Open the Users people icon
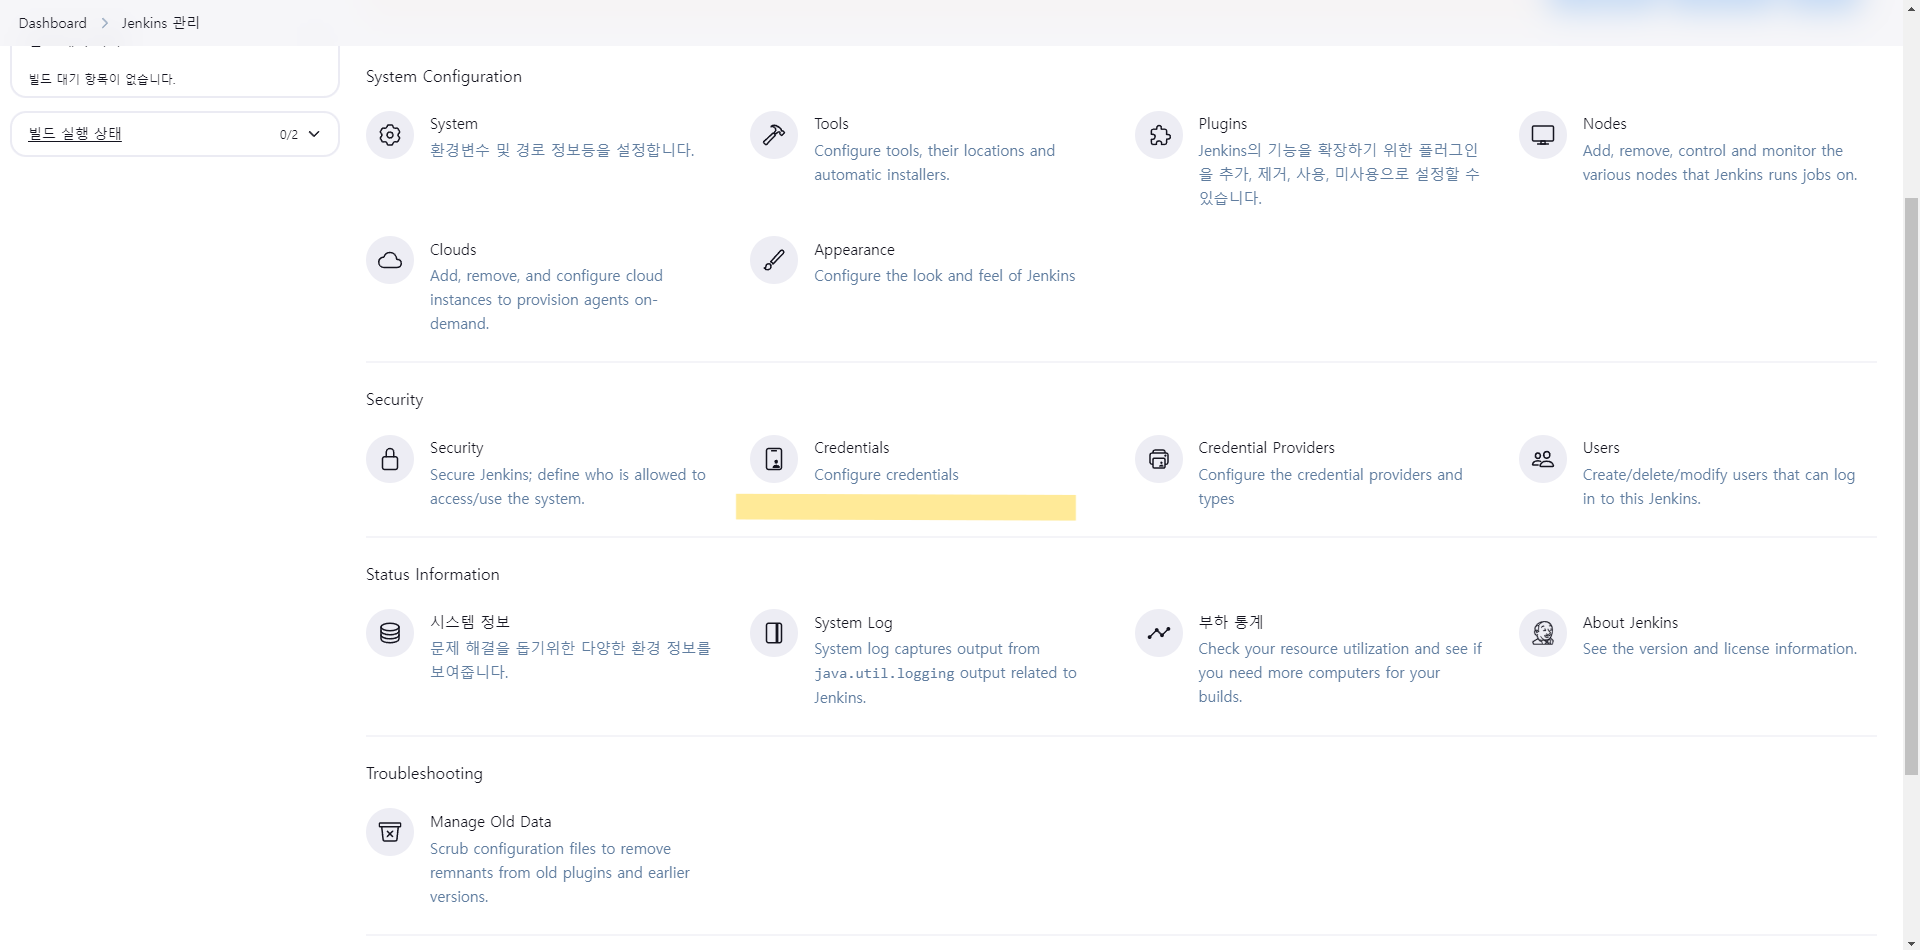This screenshot has width=1920, height=950. point(1543,459)
